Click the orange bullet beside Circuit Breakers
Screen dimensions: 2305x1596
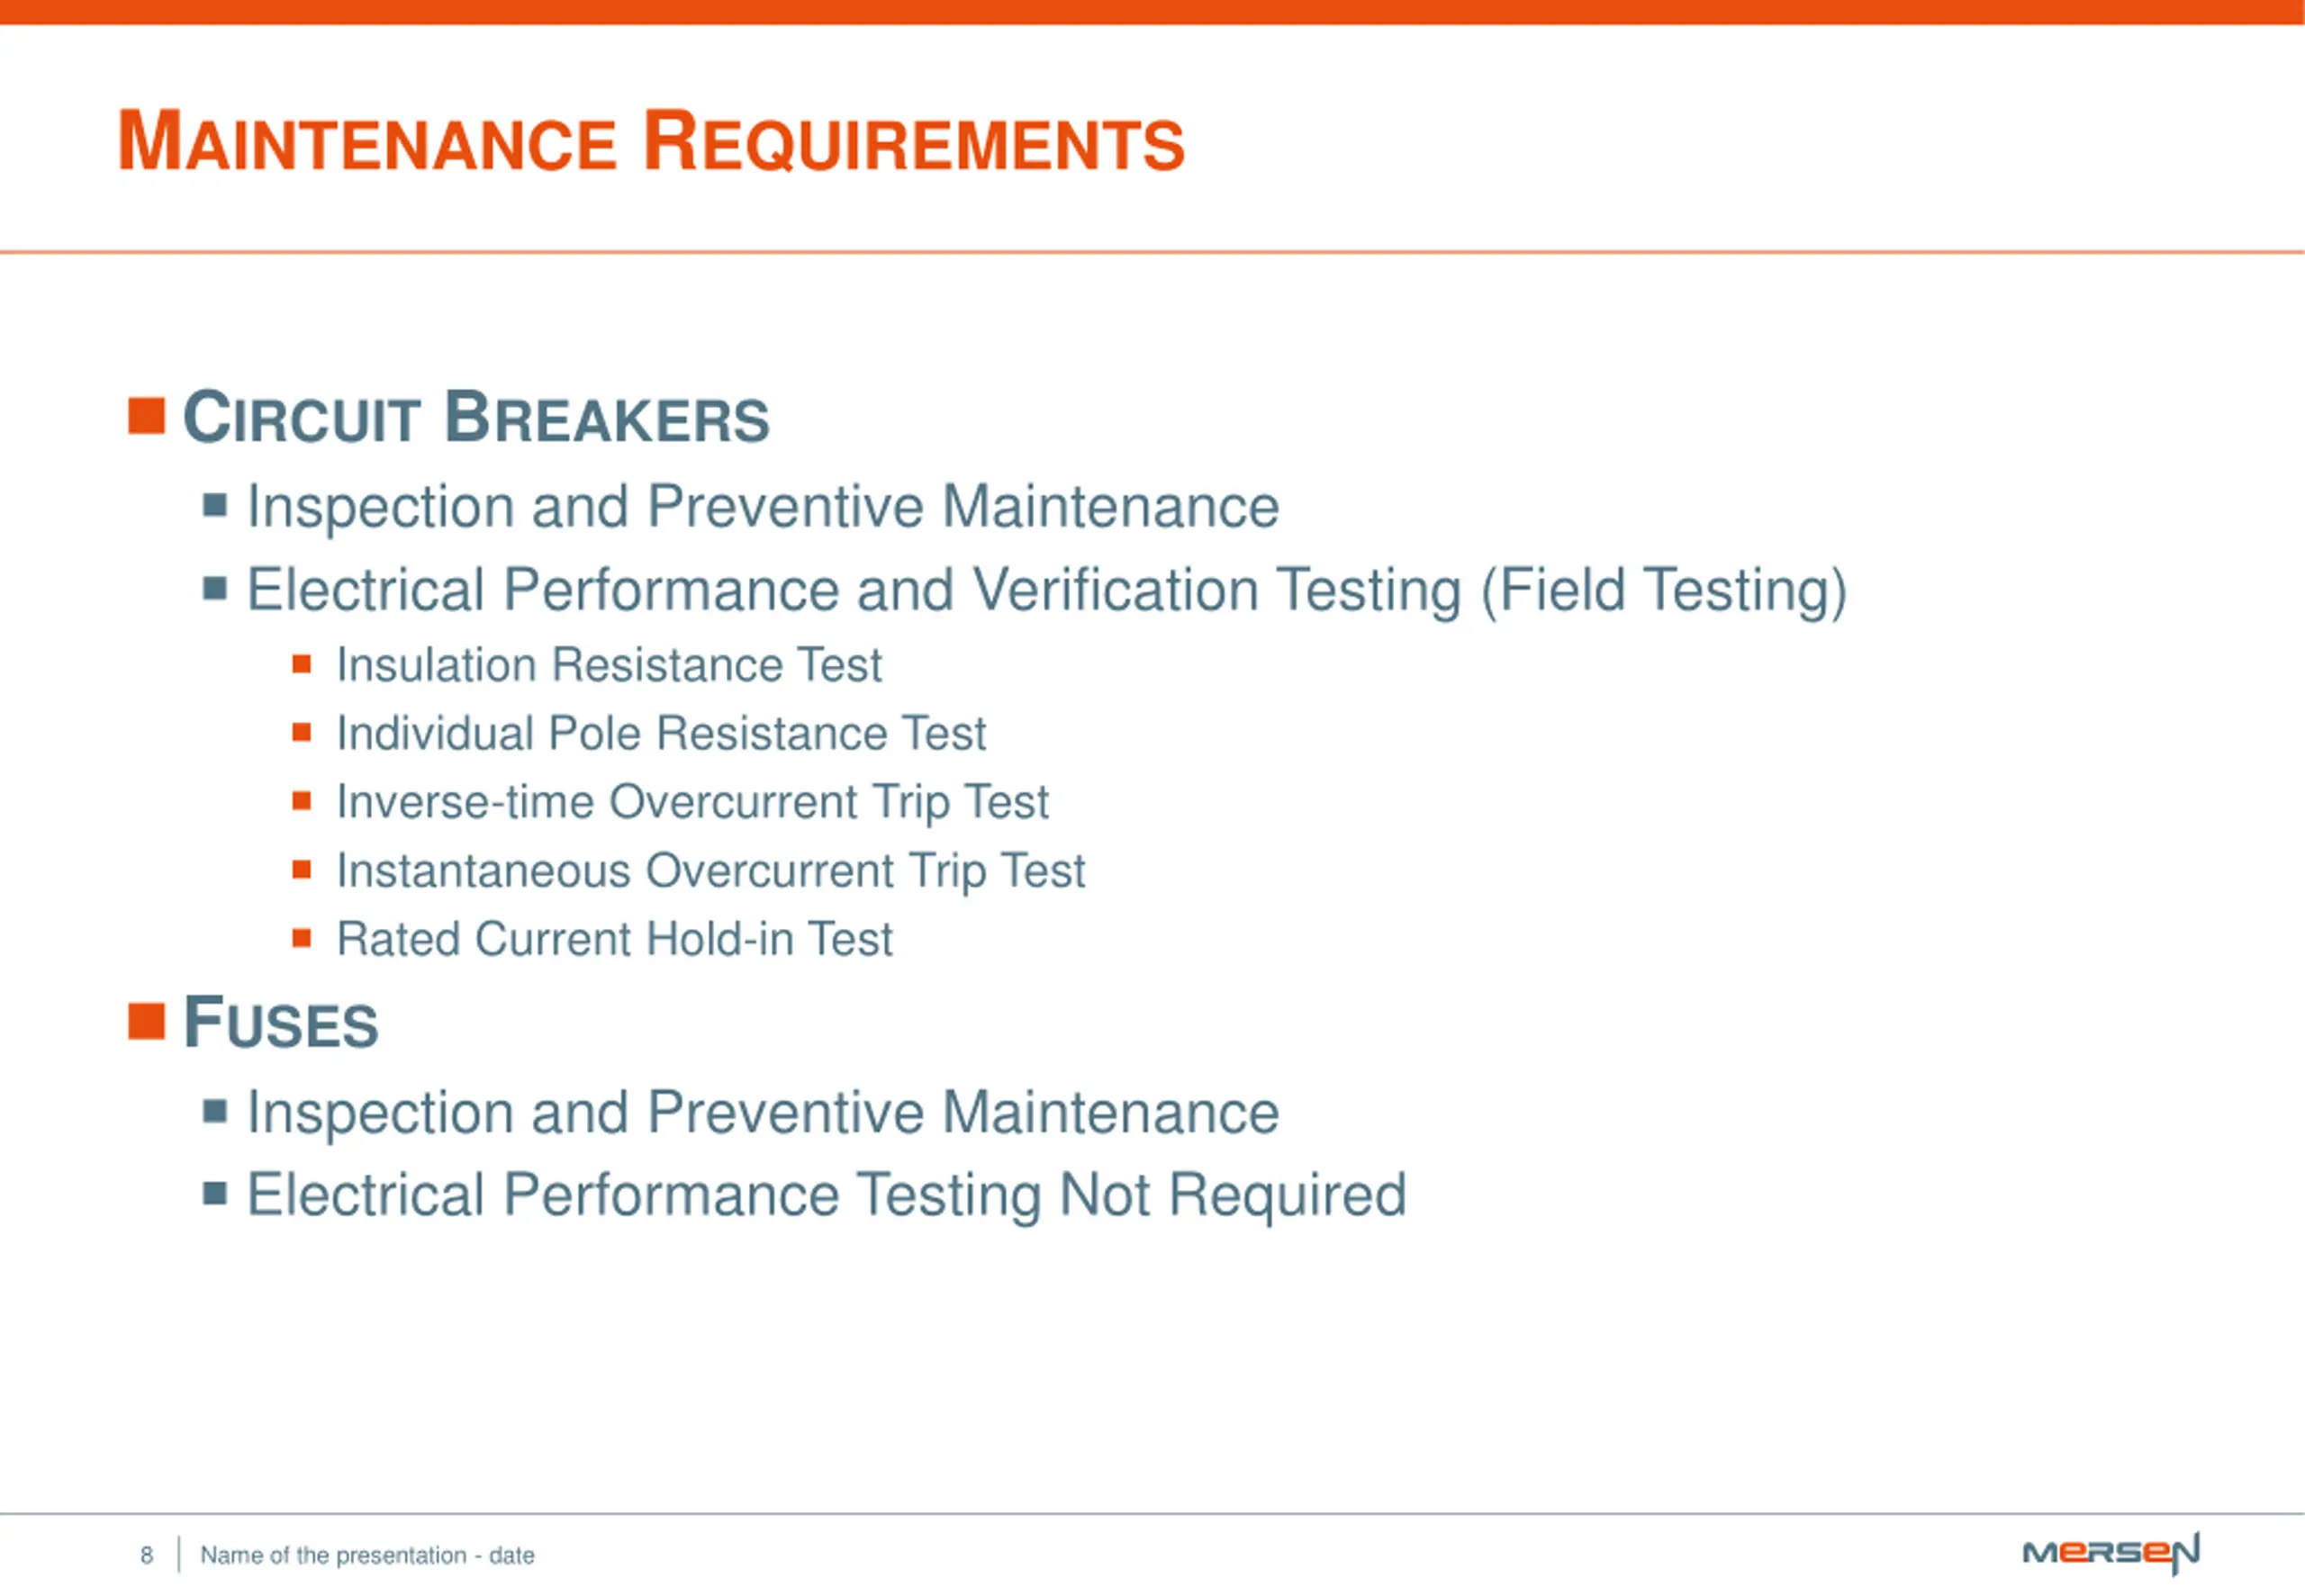146,416
